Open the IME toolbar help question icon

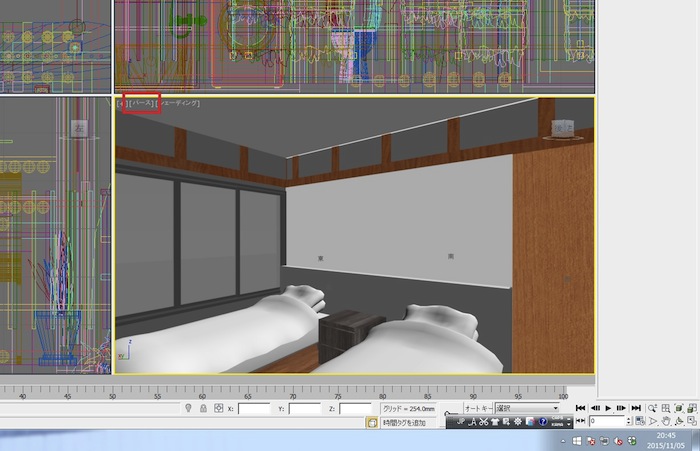click(x=543, y=423)
